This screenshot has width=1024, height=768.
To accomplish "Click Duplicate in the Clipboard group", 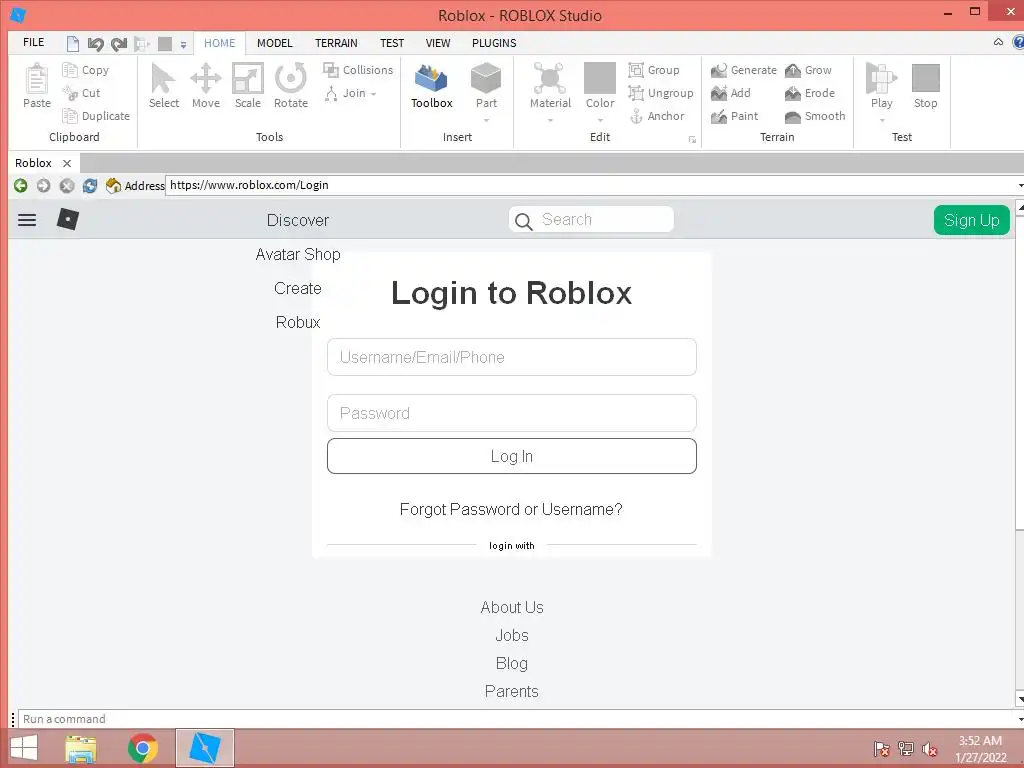I will tap(96, 116).
